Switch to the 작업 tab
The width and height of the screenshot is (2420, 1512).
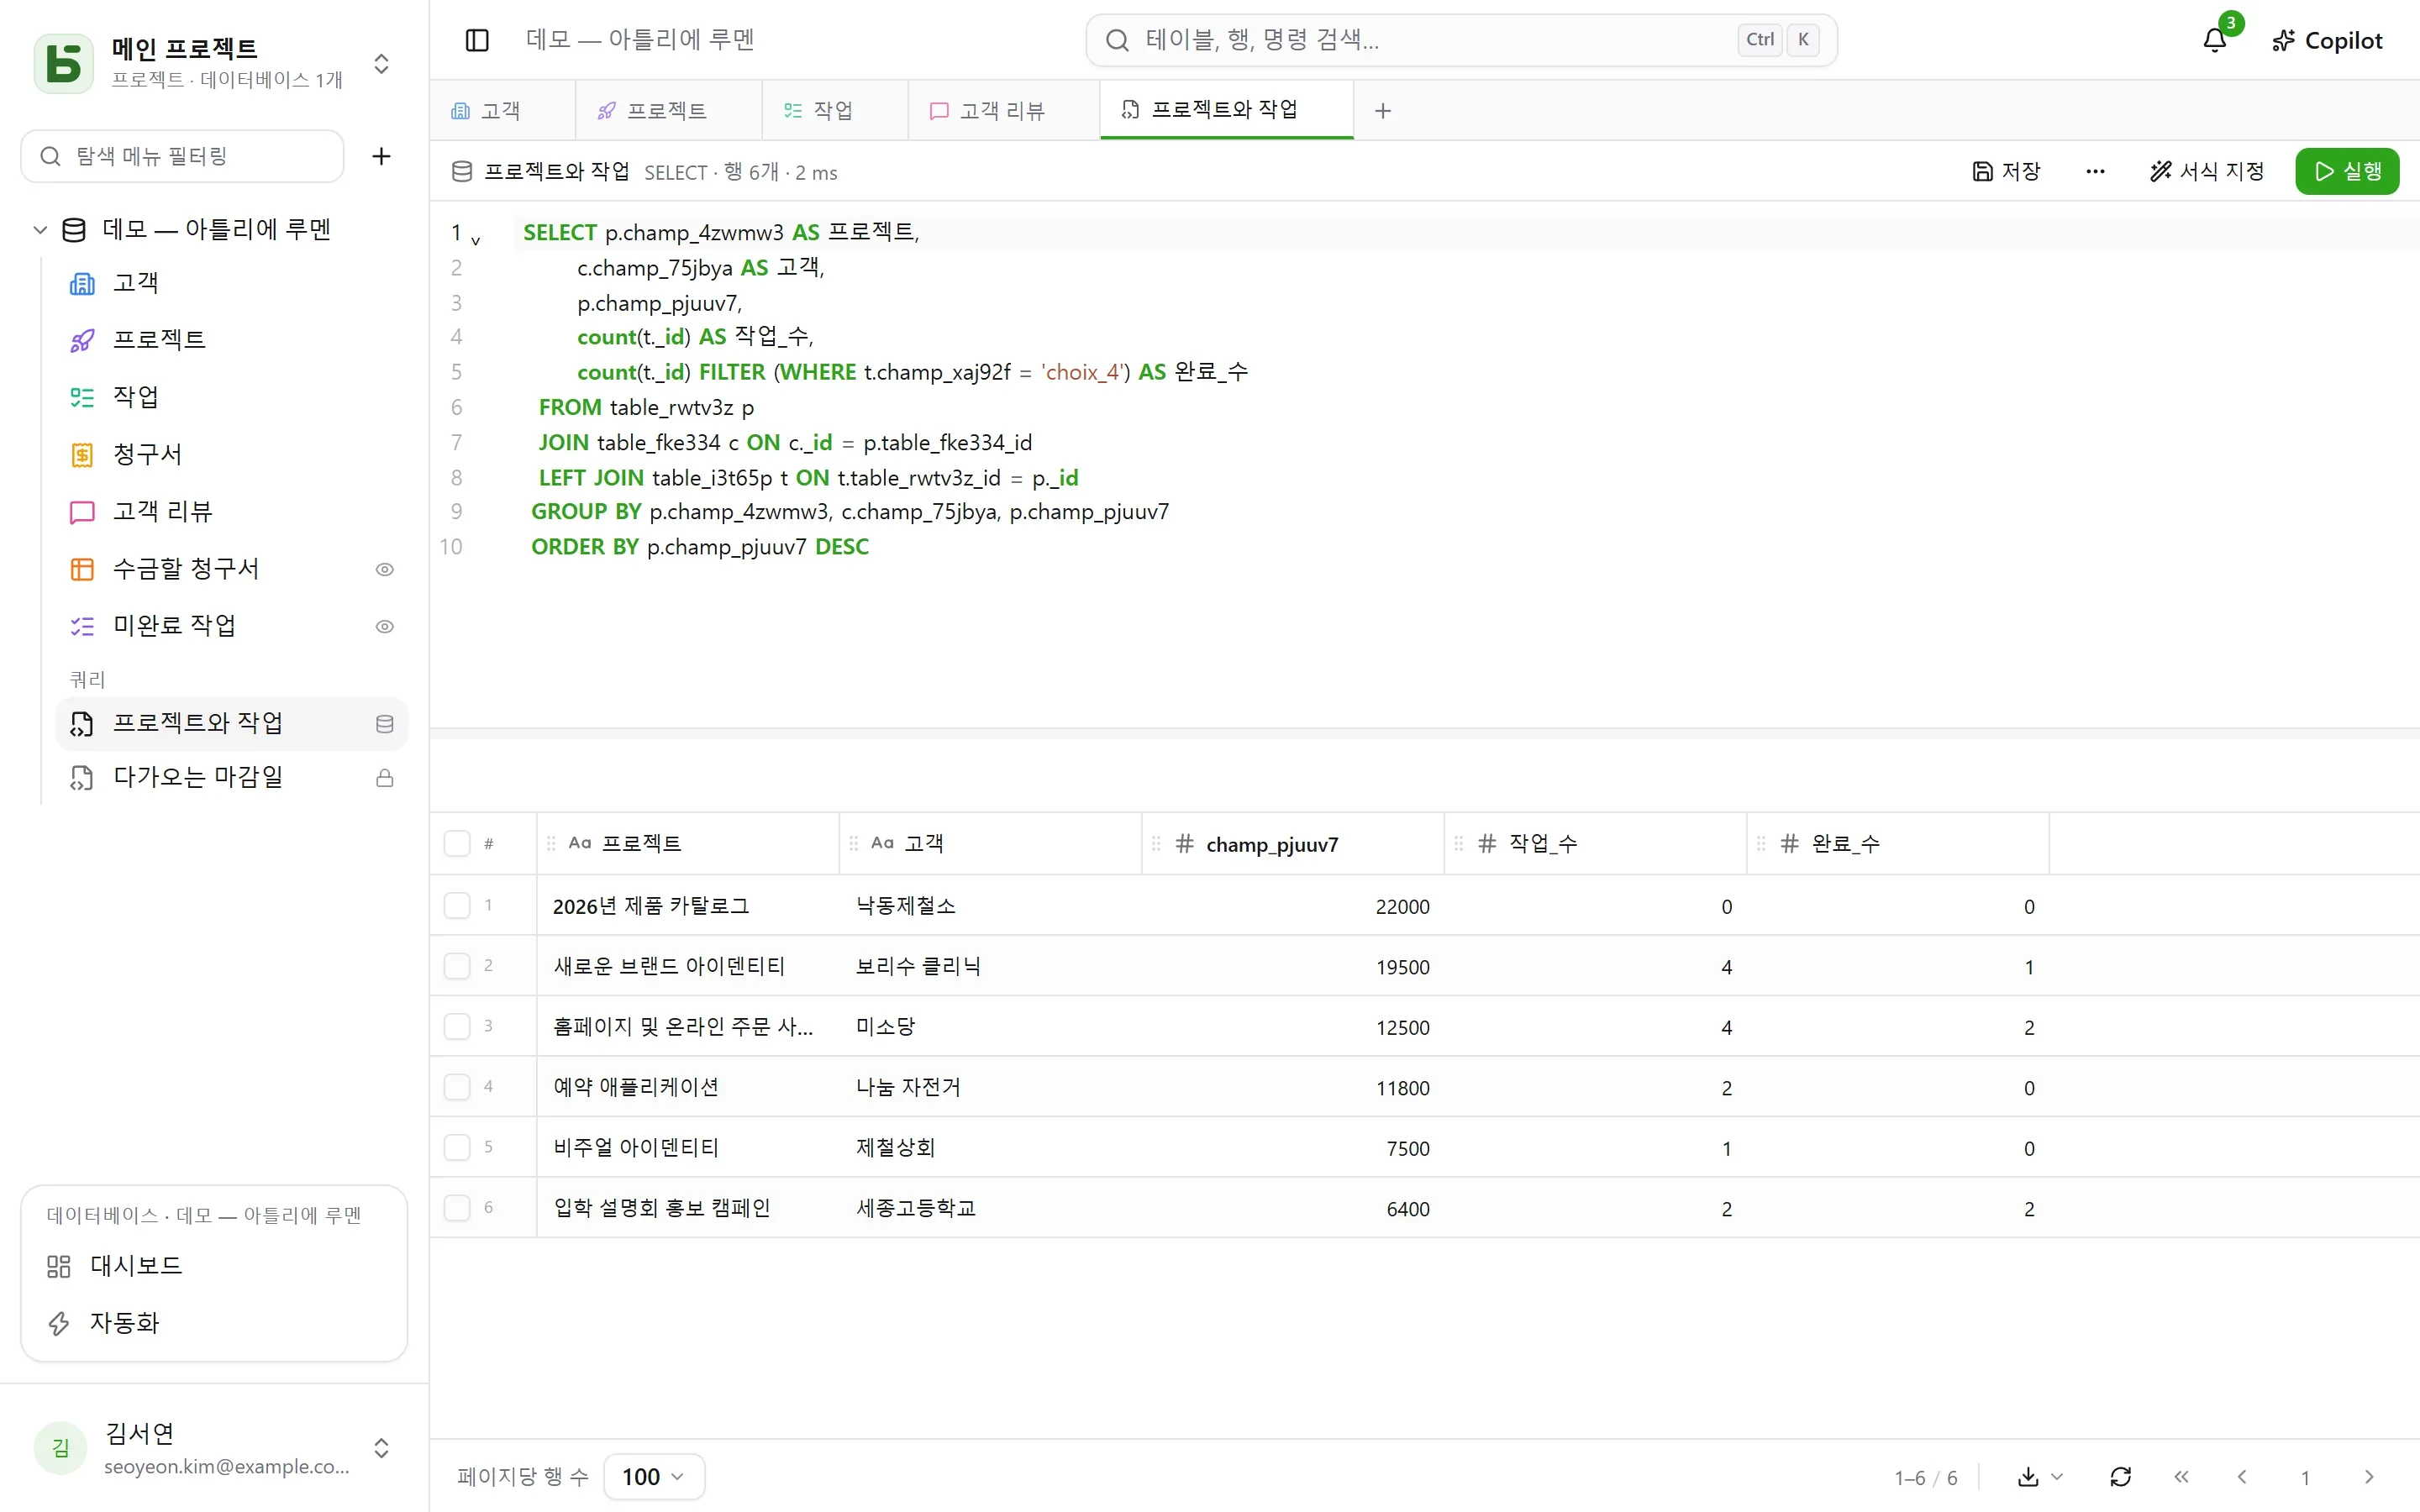point(835,111)
